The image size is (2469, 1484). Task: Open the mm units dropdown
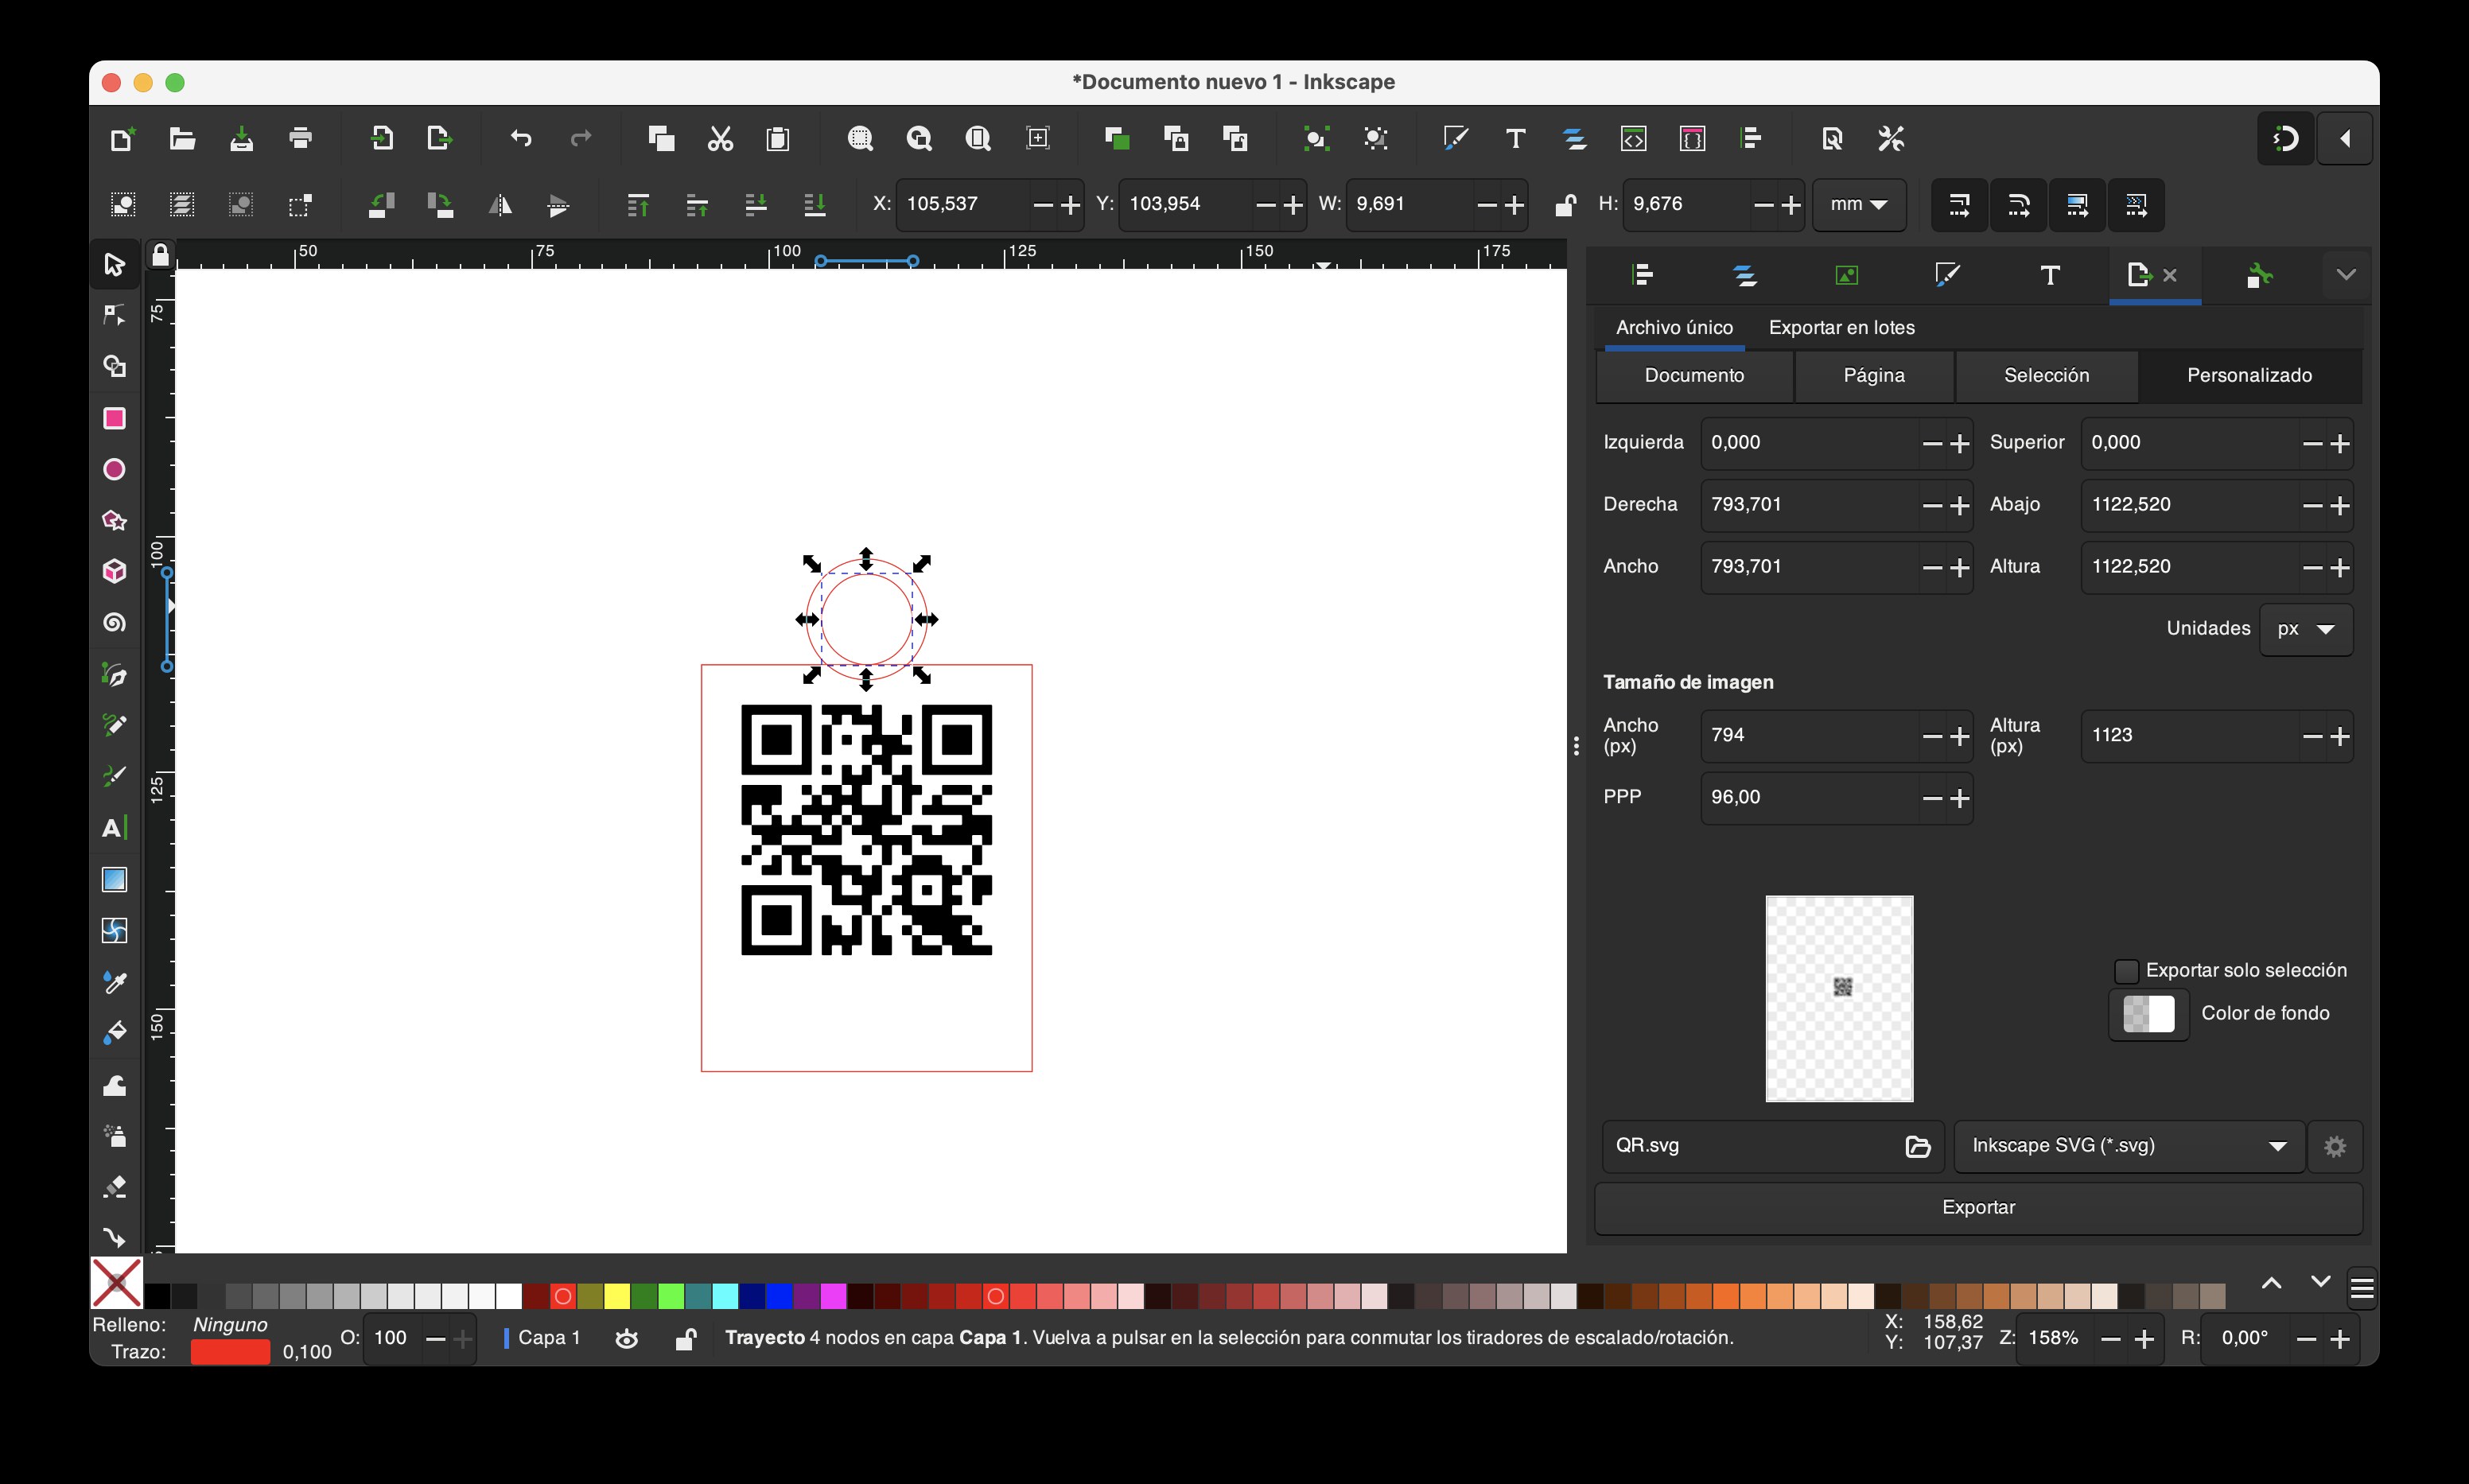(x=1859, y=204)
